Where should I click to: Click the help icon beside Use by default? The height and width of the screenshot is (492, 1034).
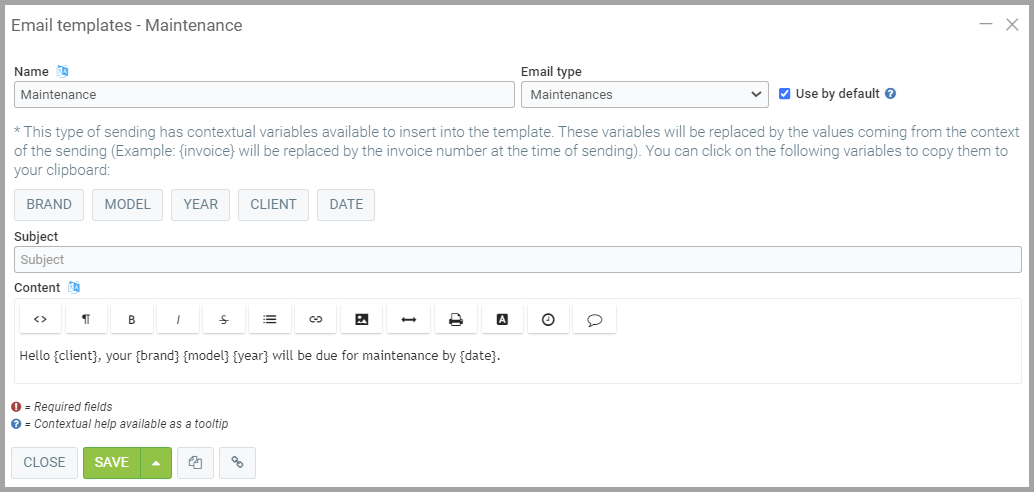(x=890, y=94)
